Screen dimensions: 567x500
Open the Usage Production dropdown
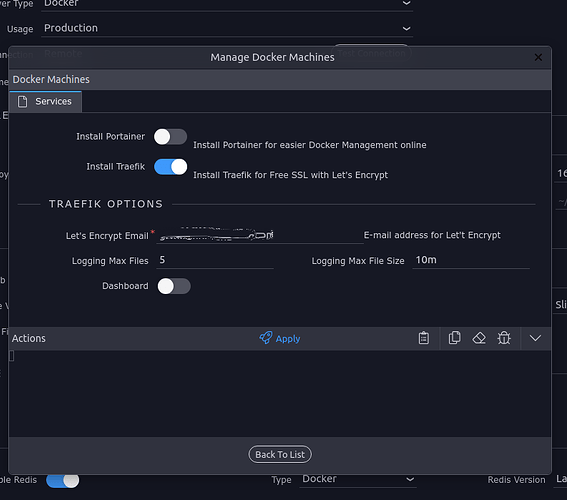(227, 28)
